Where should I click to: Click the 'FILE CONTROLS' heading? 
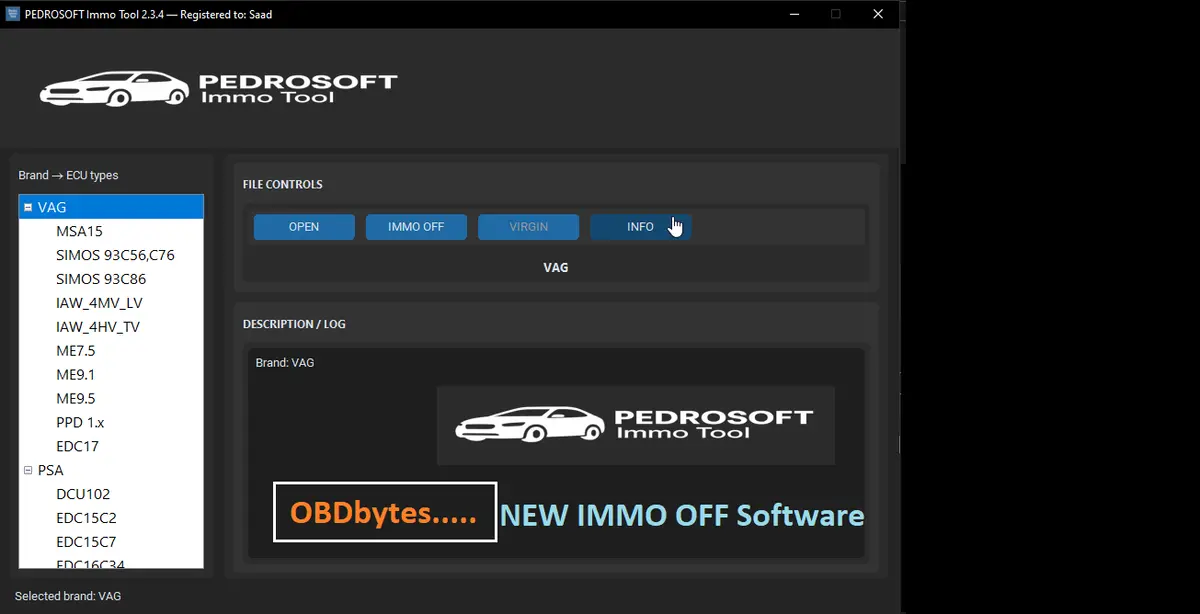[x=283, y=185]
